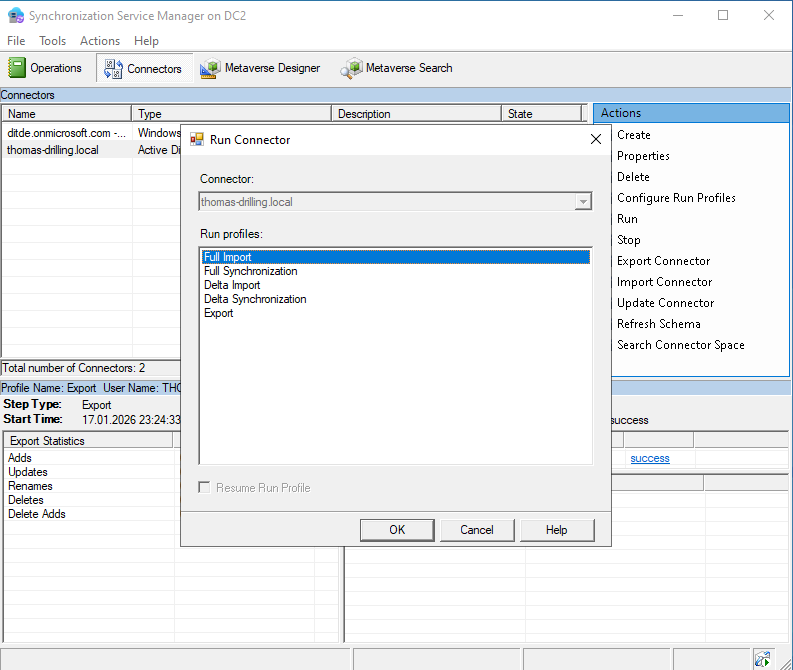
Task: Minimize the Synchronization Service Manager window
Action: pyautogui.click(x=678, y=16)
